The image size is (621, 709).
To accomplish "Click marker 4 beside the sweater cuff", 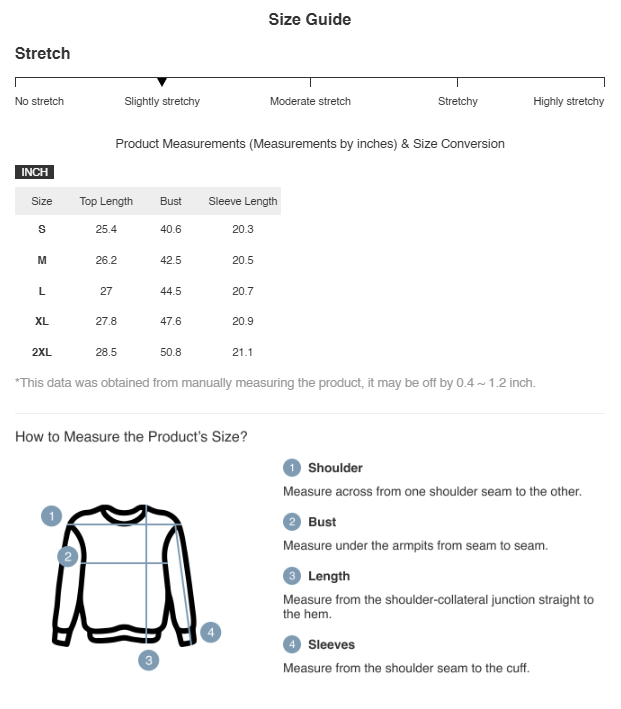I will pyautogui.click(x=210, y=632).
